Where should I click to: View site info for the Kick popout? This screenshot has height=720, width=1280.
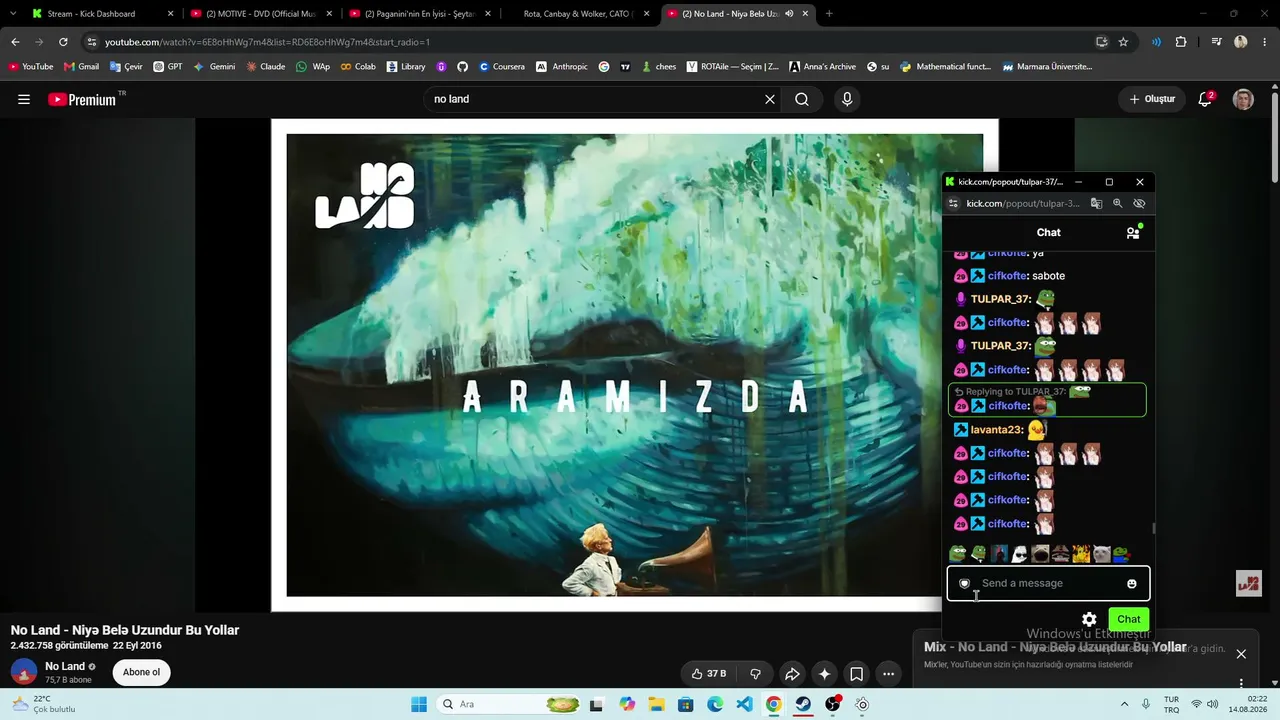(x=953, y=203)
